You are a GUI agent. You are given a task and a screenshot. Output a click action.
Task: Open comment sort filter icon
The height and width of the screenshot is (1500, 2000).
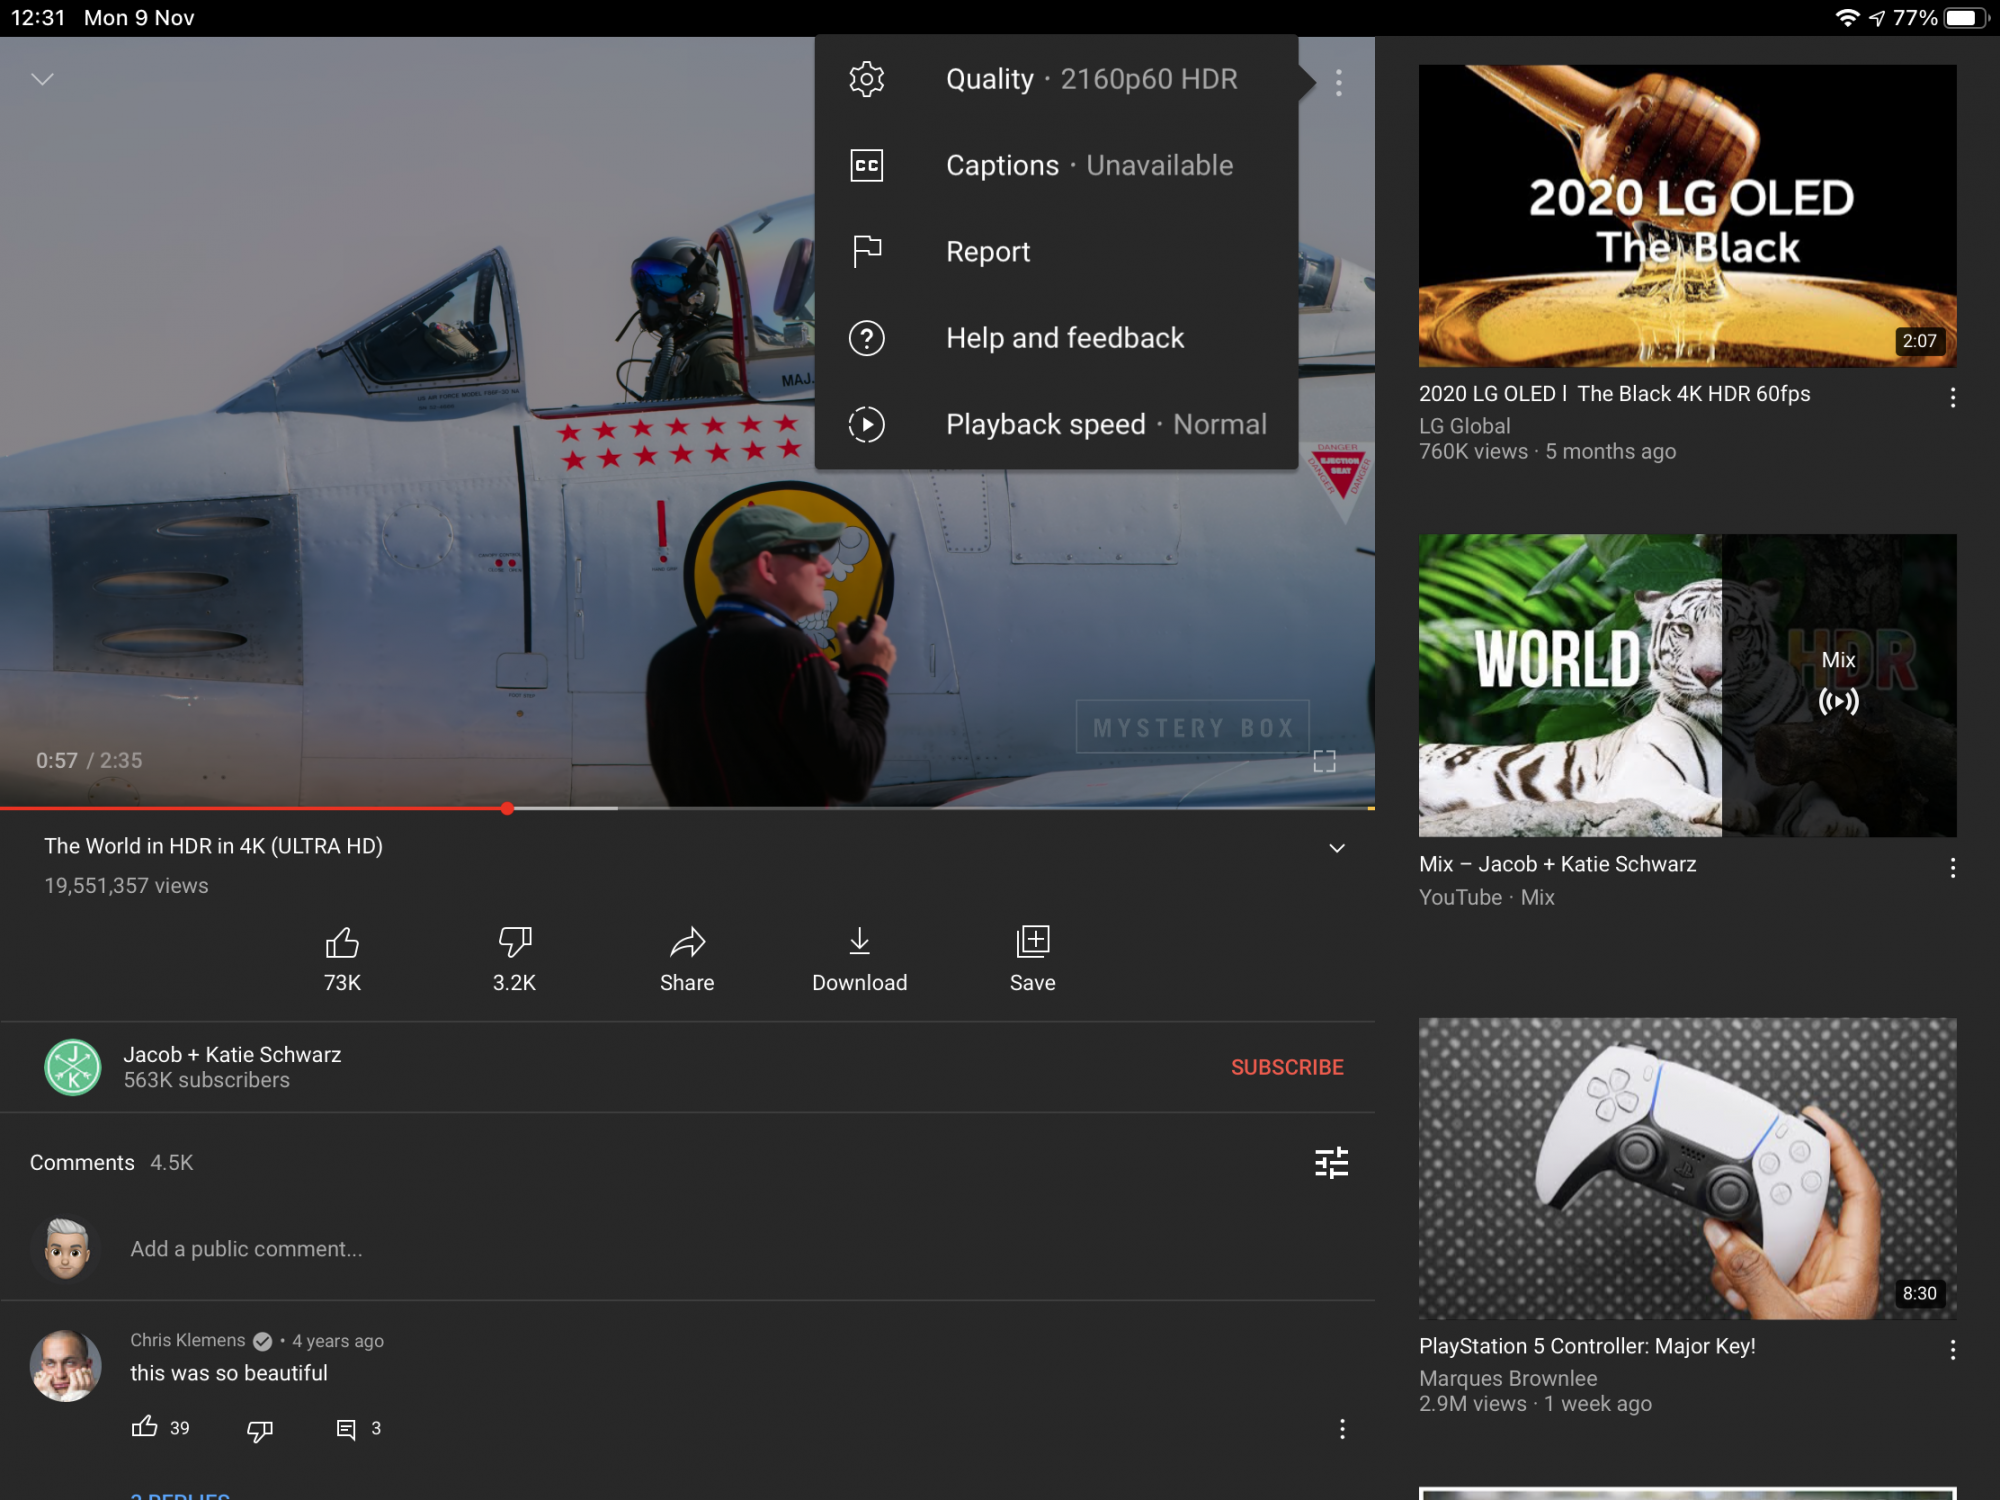coord(1331,1163)
